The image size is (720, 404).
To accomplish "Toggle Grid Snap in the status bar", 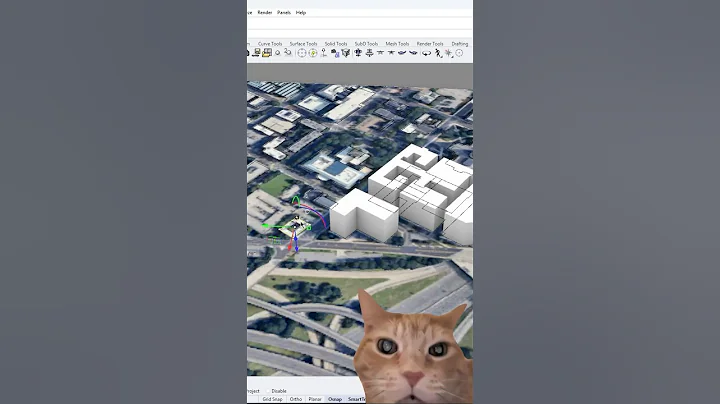I will pyautogui.click(x=272, y=399).
